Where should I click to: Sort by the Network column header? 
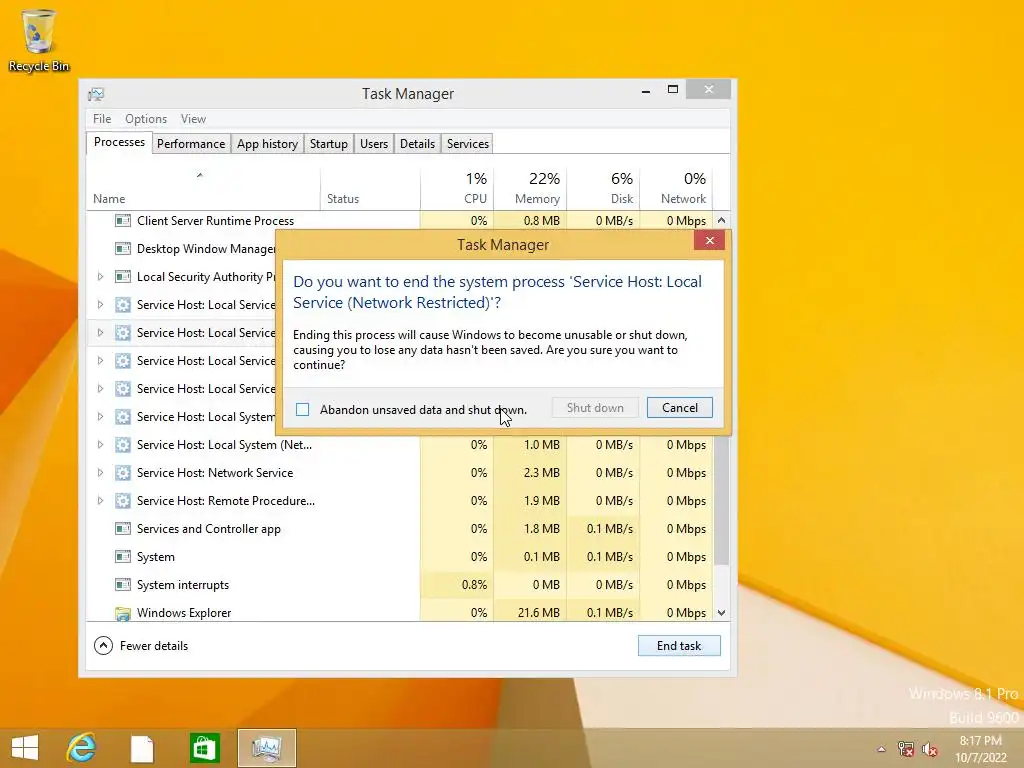pos(676,189)
